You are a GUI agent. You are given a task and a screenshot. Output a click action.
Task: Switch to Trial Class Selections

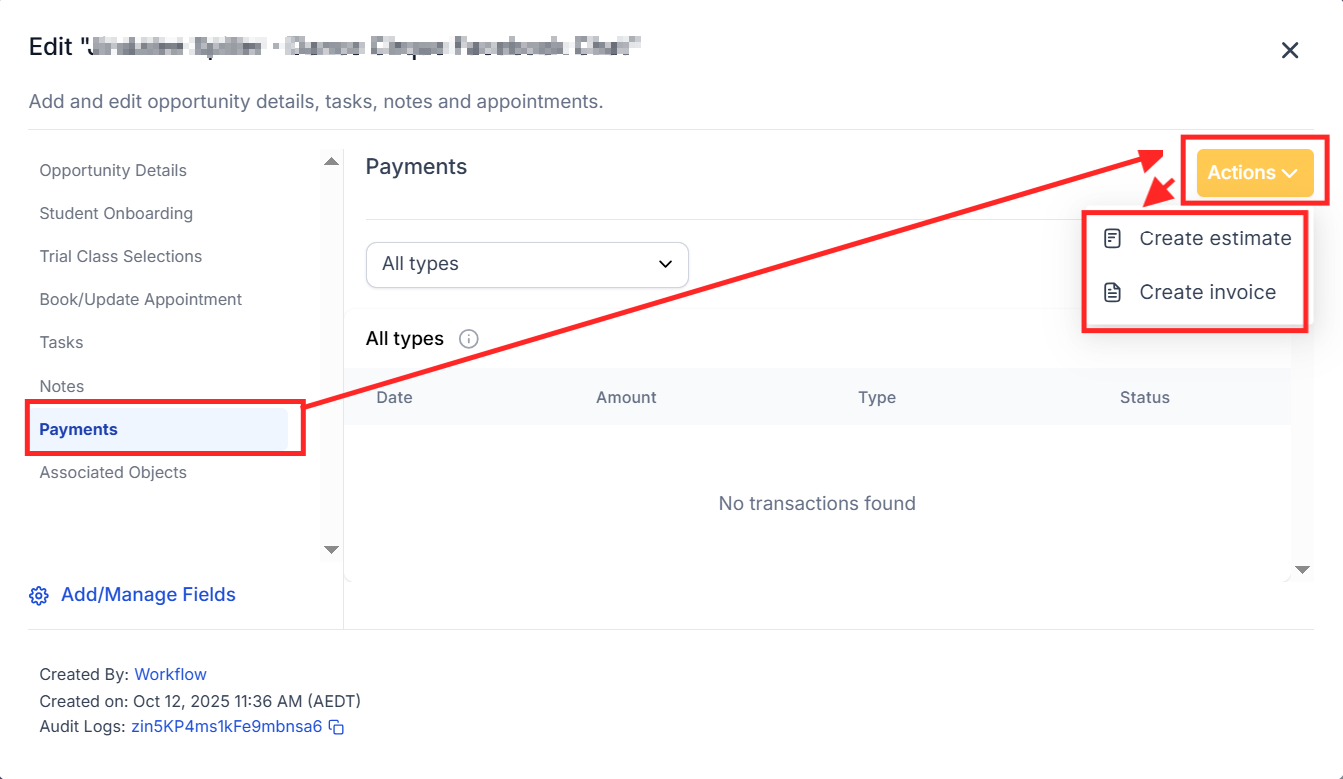tap(121, 256)
